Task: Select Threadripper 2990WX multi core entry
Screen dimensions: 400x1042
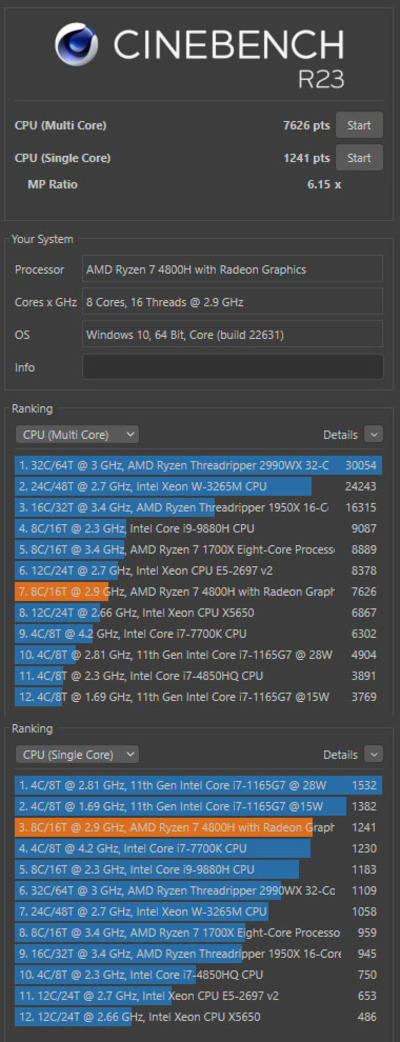Action: click(199, 465)
